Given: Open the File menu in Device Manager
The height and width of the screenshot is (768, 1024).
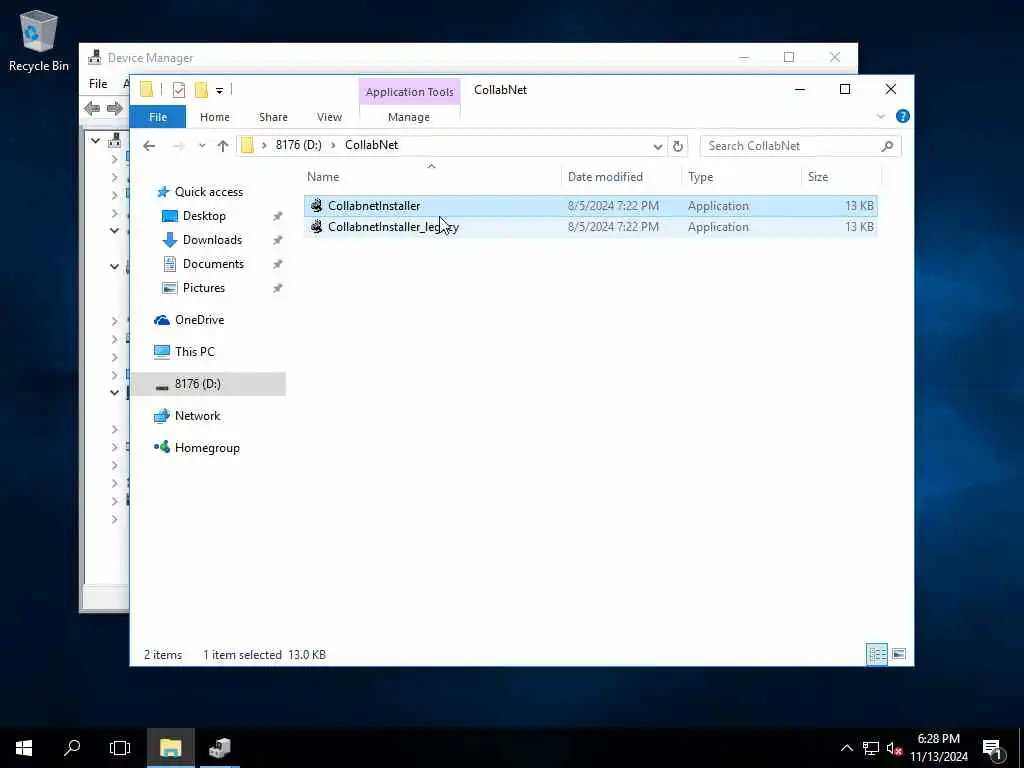Looking at the screenshot, I should pyautogui.click(x=98, y=84).
